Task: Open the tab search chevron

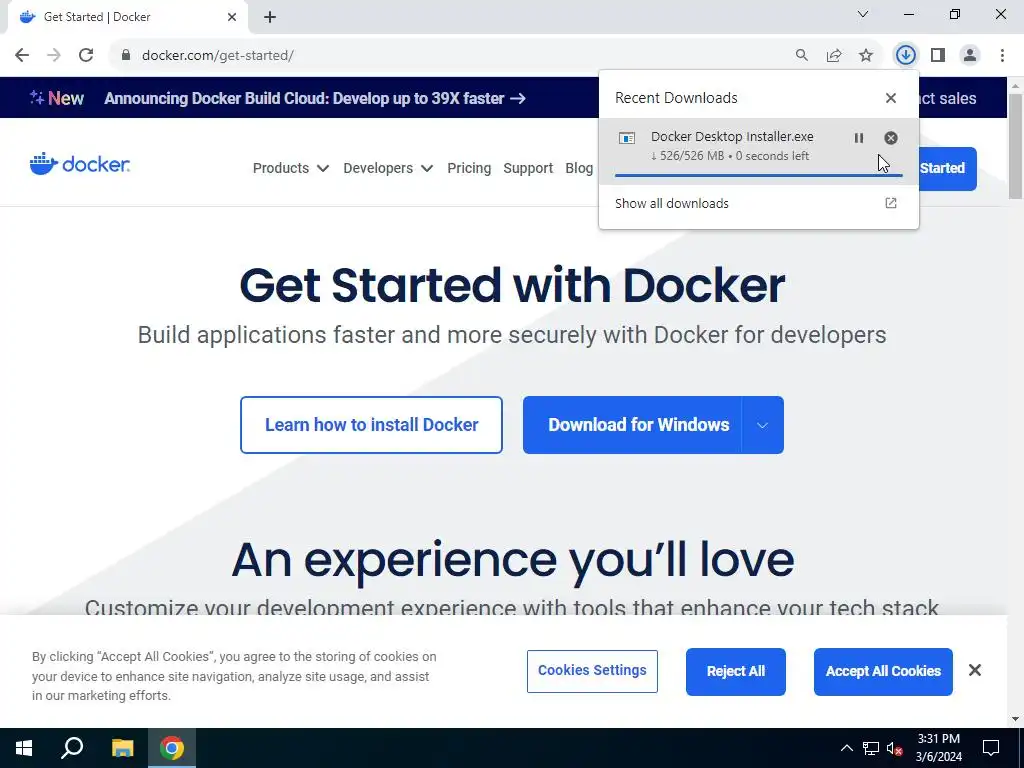Action: pyautogui.click(x=862, y=14)
